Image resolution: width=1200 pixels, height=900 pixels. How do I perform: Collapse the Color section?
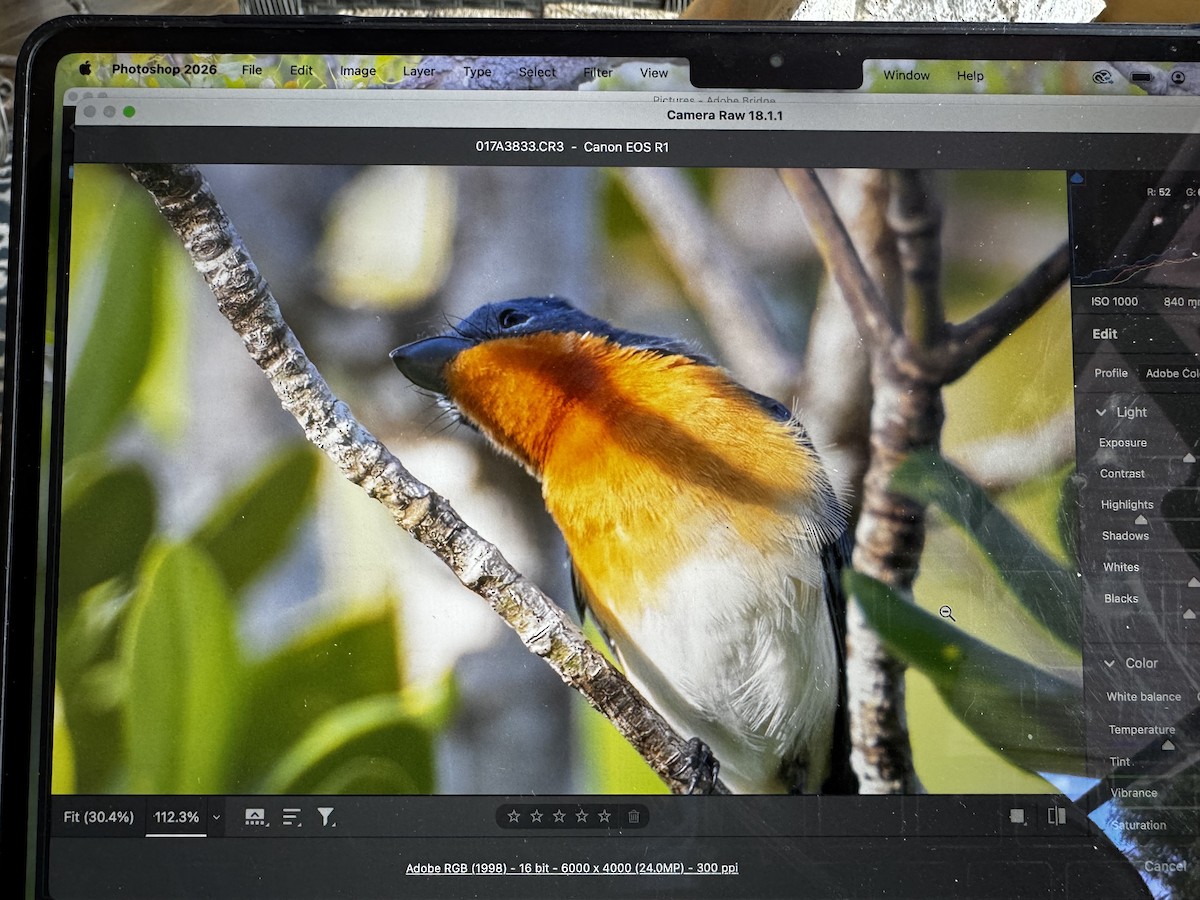(x=1109, y=663)
